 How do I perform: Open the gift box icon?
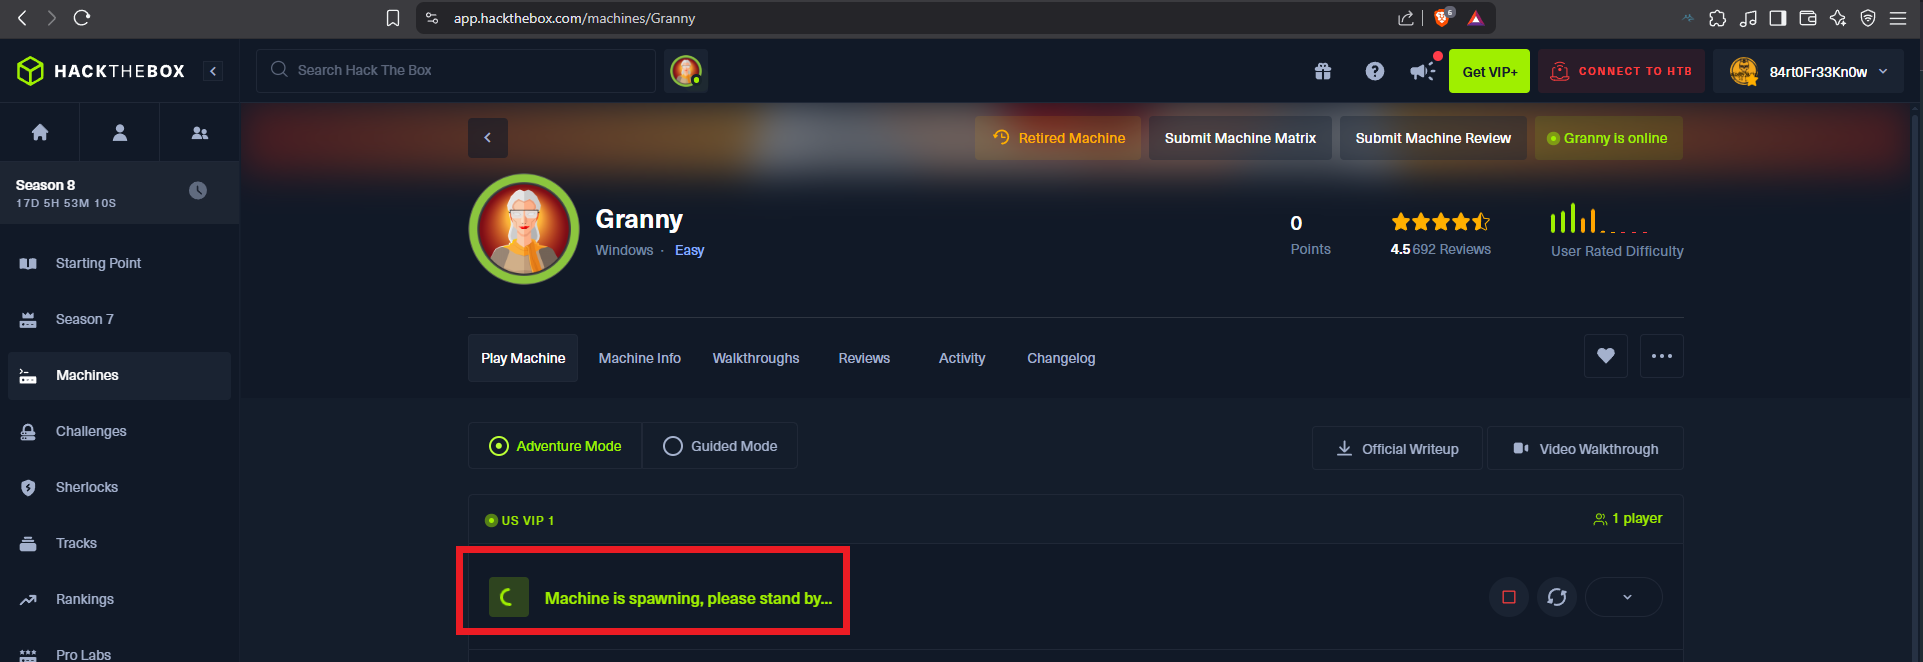pyautogui.click(x=1323, y=71)
